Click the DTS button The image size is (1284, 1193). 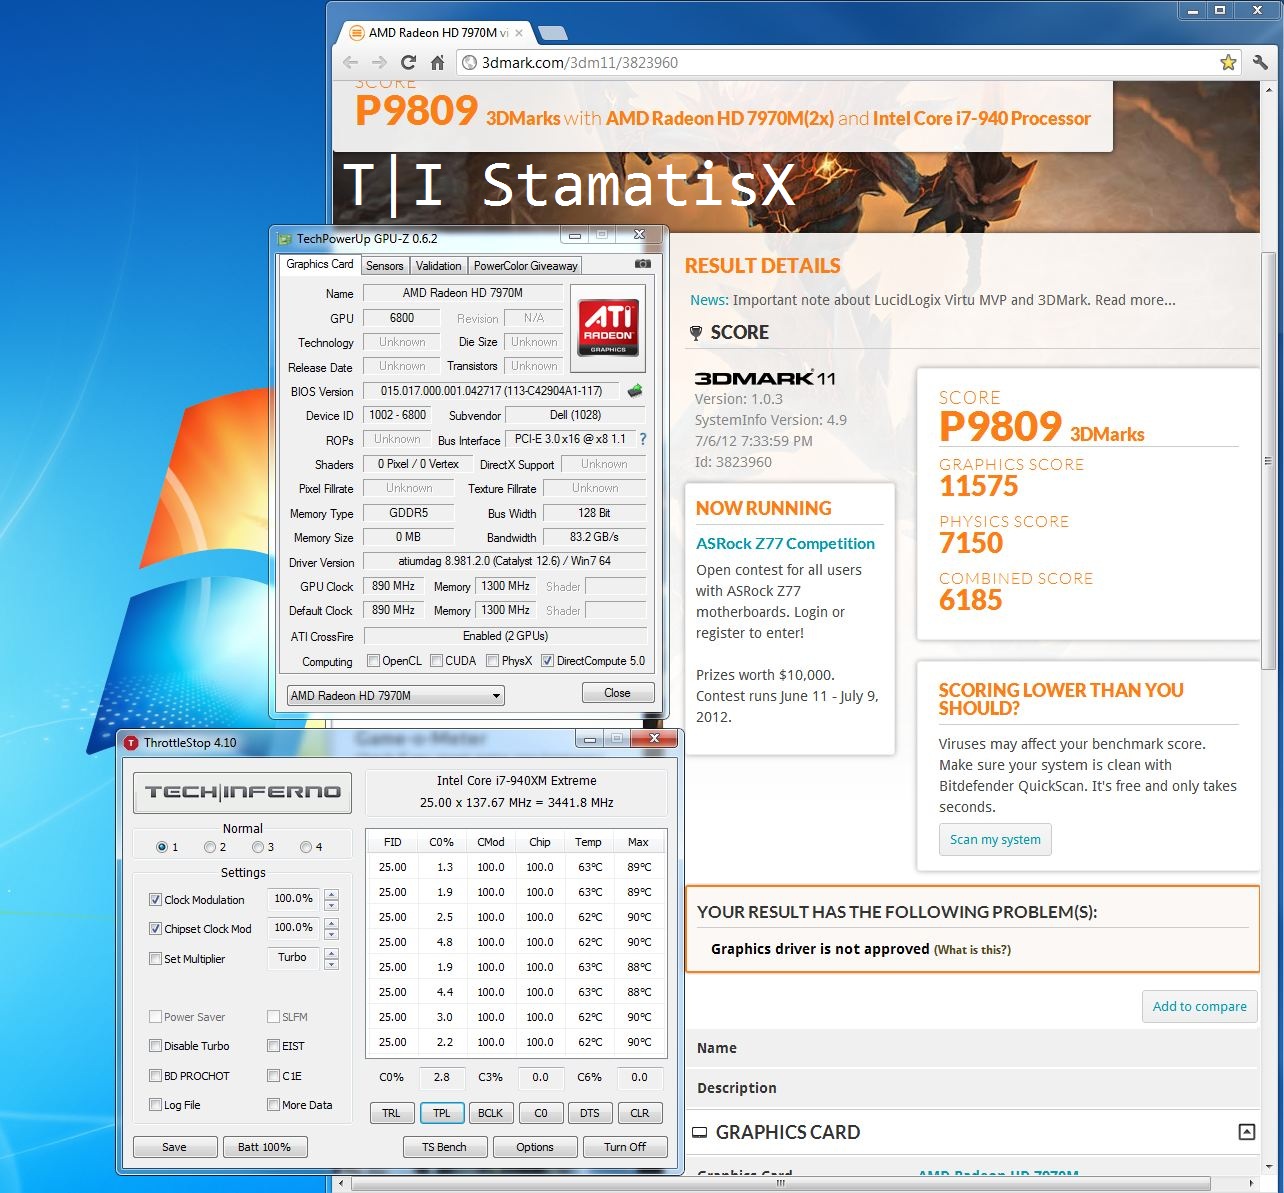(590, 1113)
